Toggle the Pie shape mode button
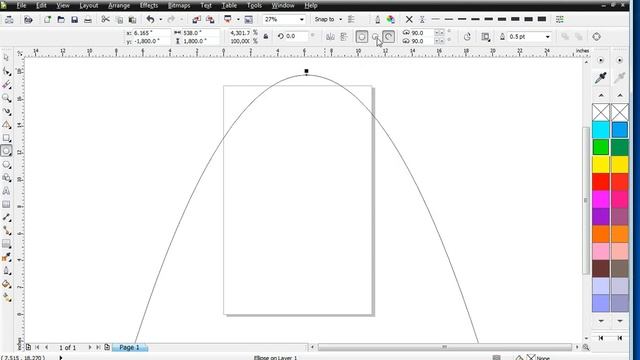This screenshot has width=640, height=360. coord(375,37)
